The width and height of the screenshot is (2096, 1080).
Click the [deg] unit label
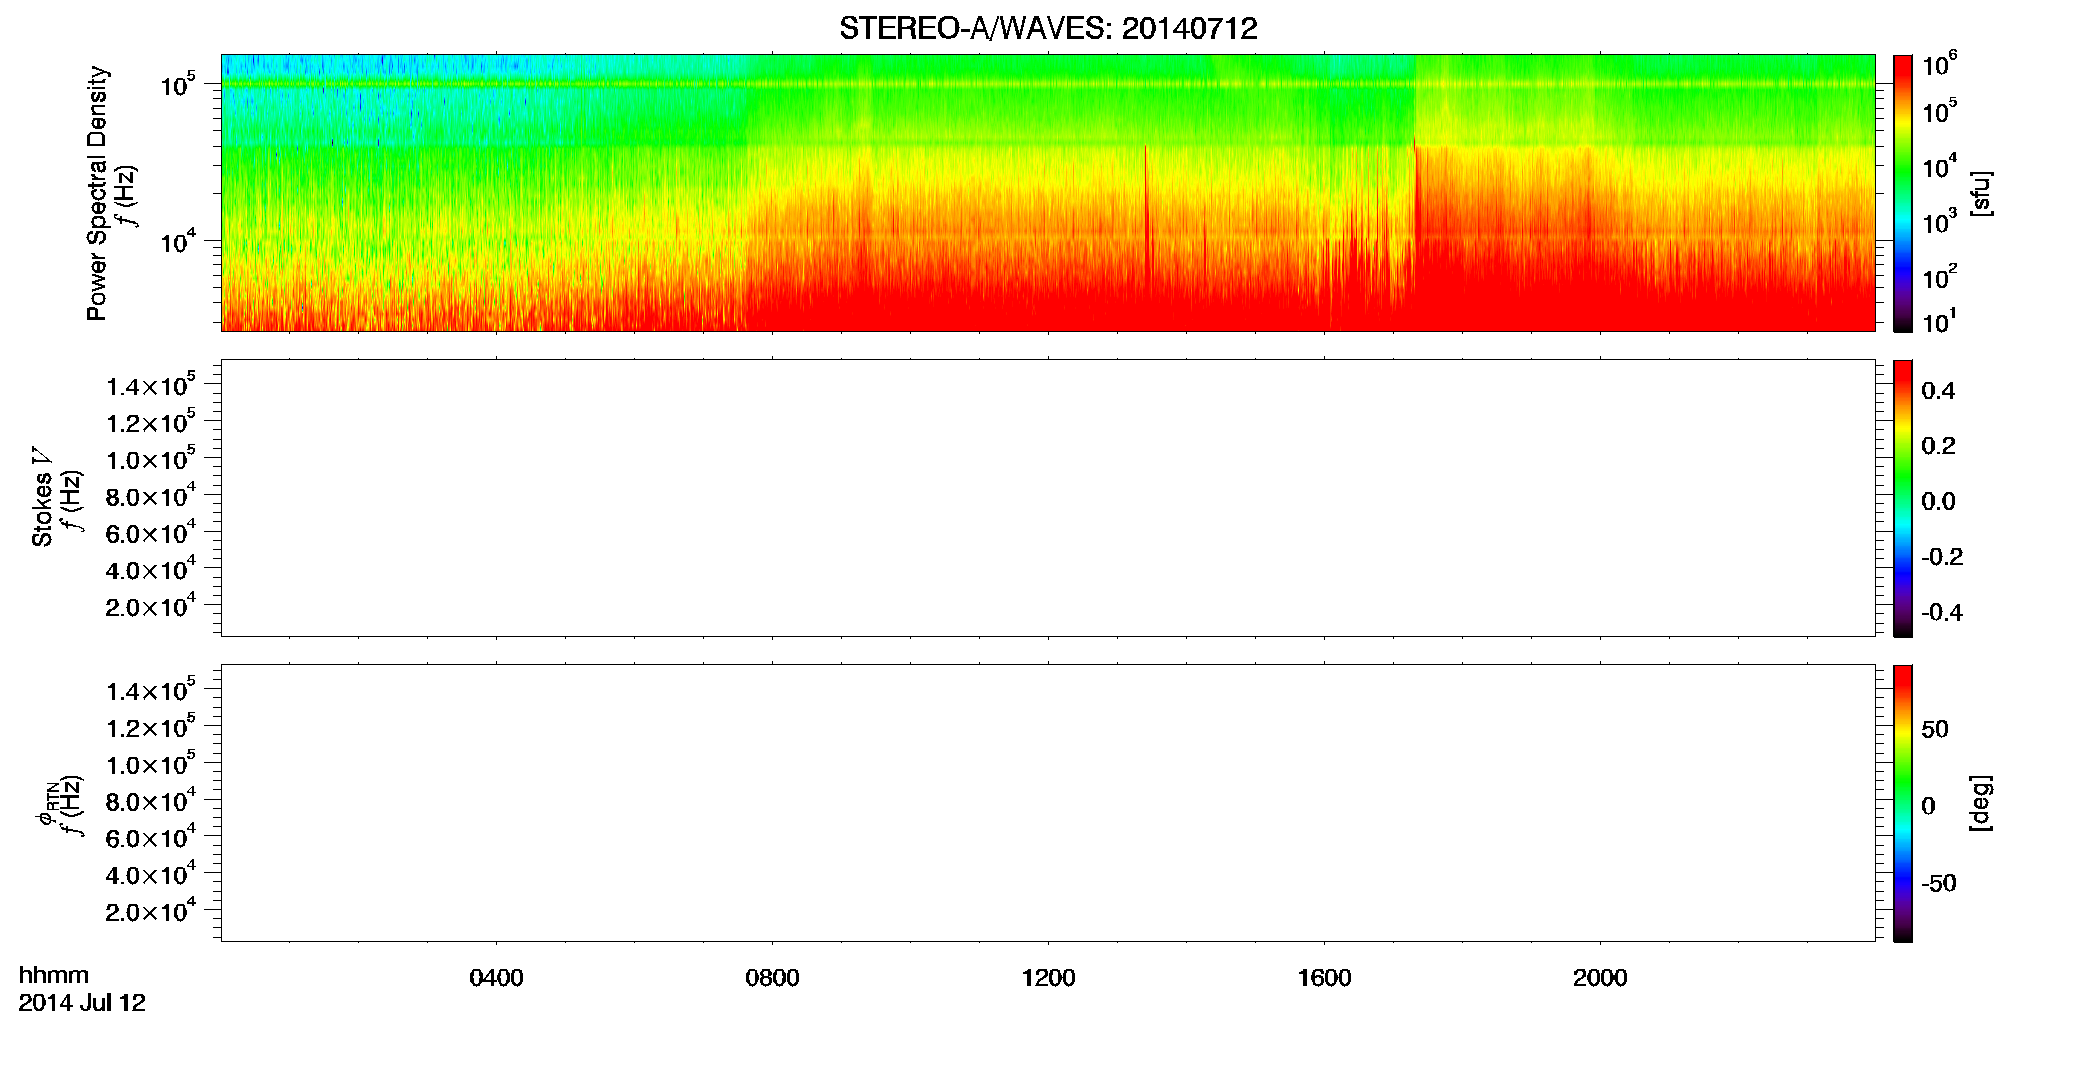[x=1981, y=803]
